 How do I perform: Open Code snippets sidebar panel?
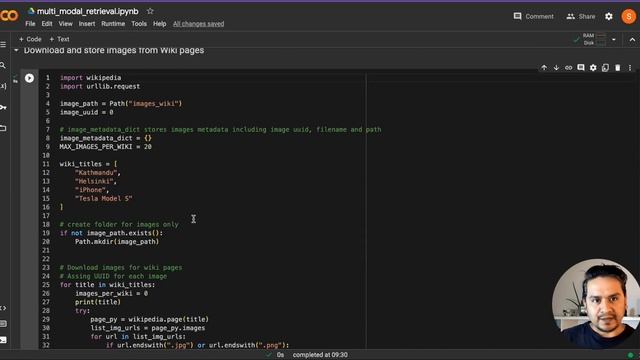pos(3,308)
